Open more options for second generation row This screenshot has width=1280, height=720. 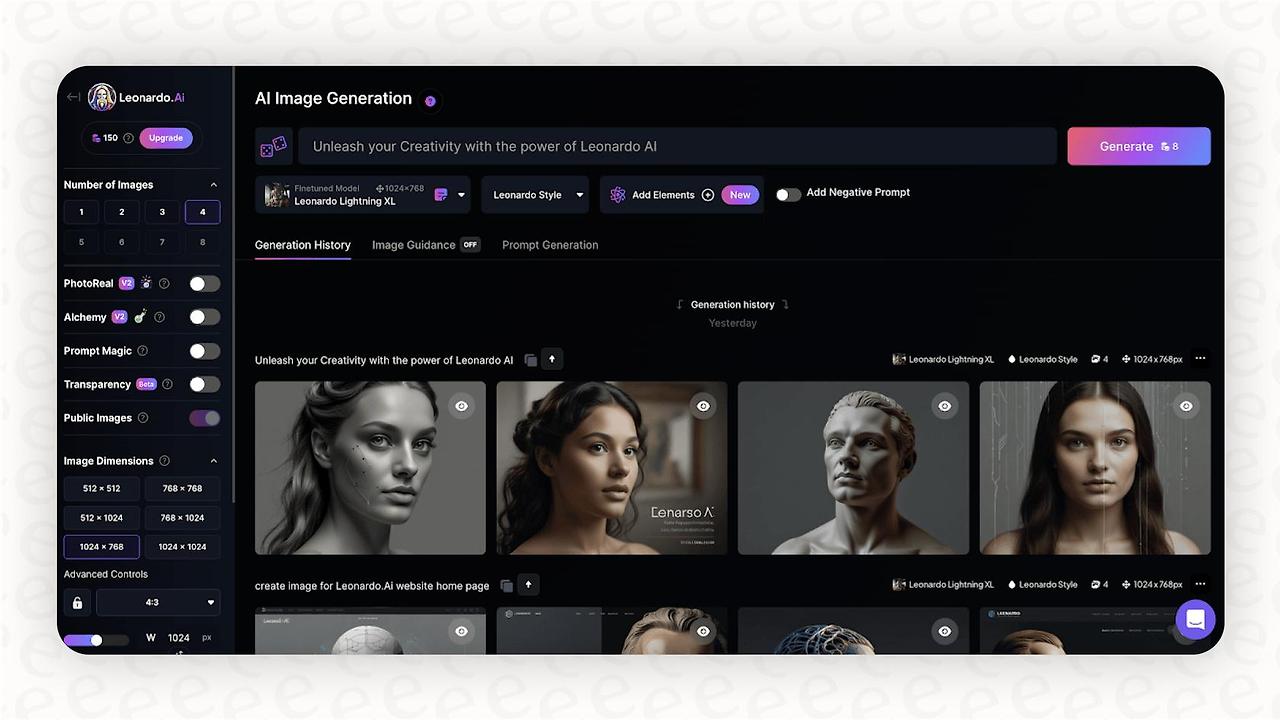coord(1200,584)
